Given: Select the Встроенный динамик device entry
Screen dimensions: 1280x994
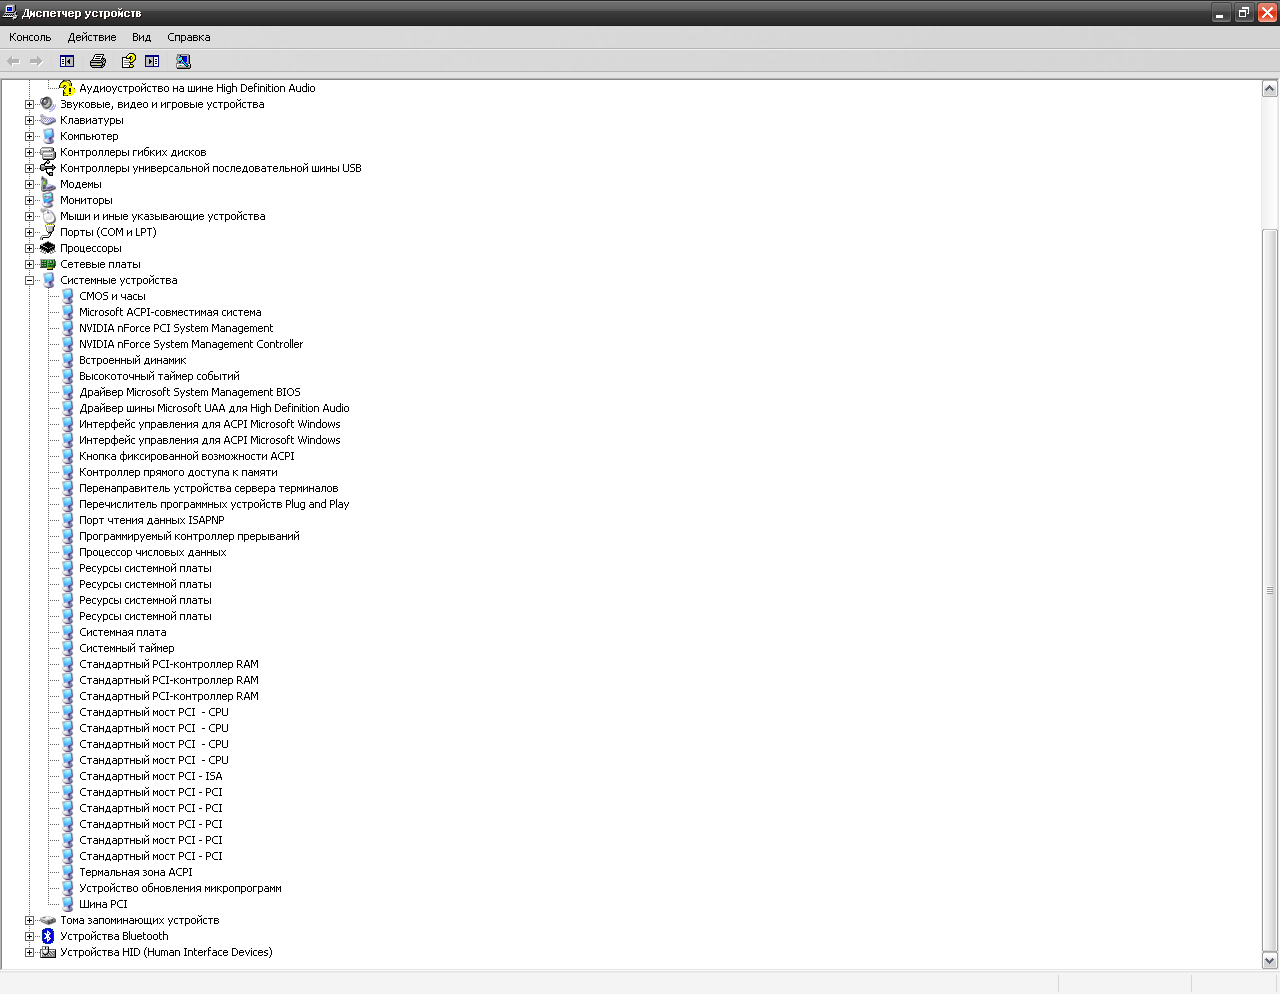Looking at the screenshot, I should 132,360.
